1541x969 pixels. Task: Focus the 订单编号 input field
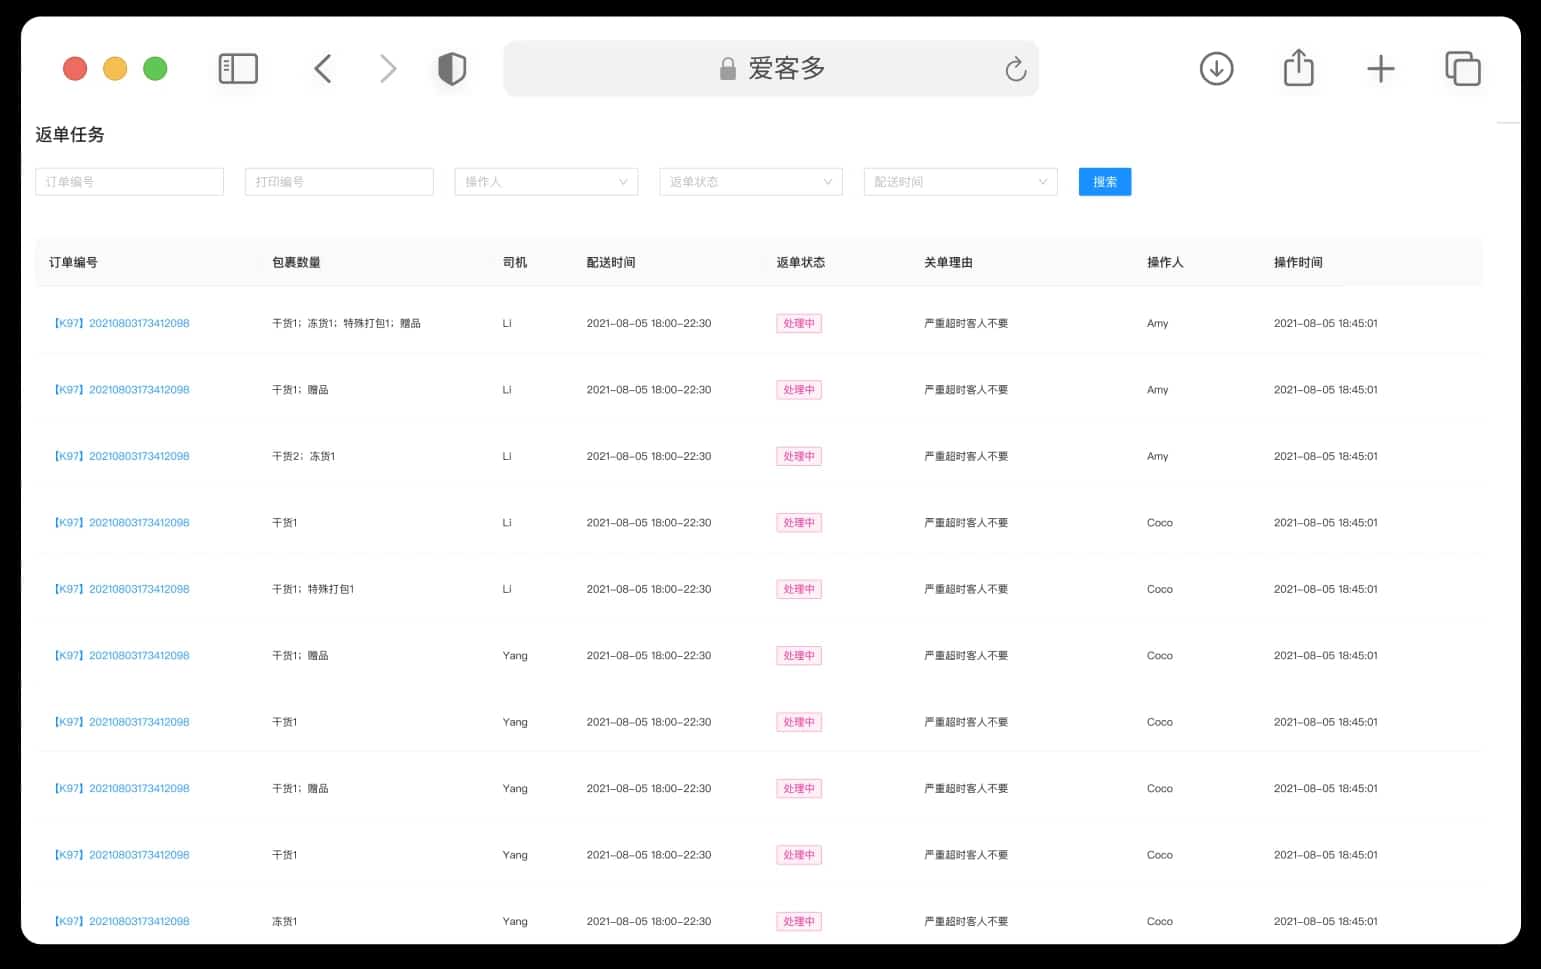pyautogui.click(x=129, y=182)
